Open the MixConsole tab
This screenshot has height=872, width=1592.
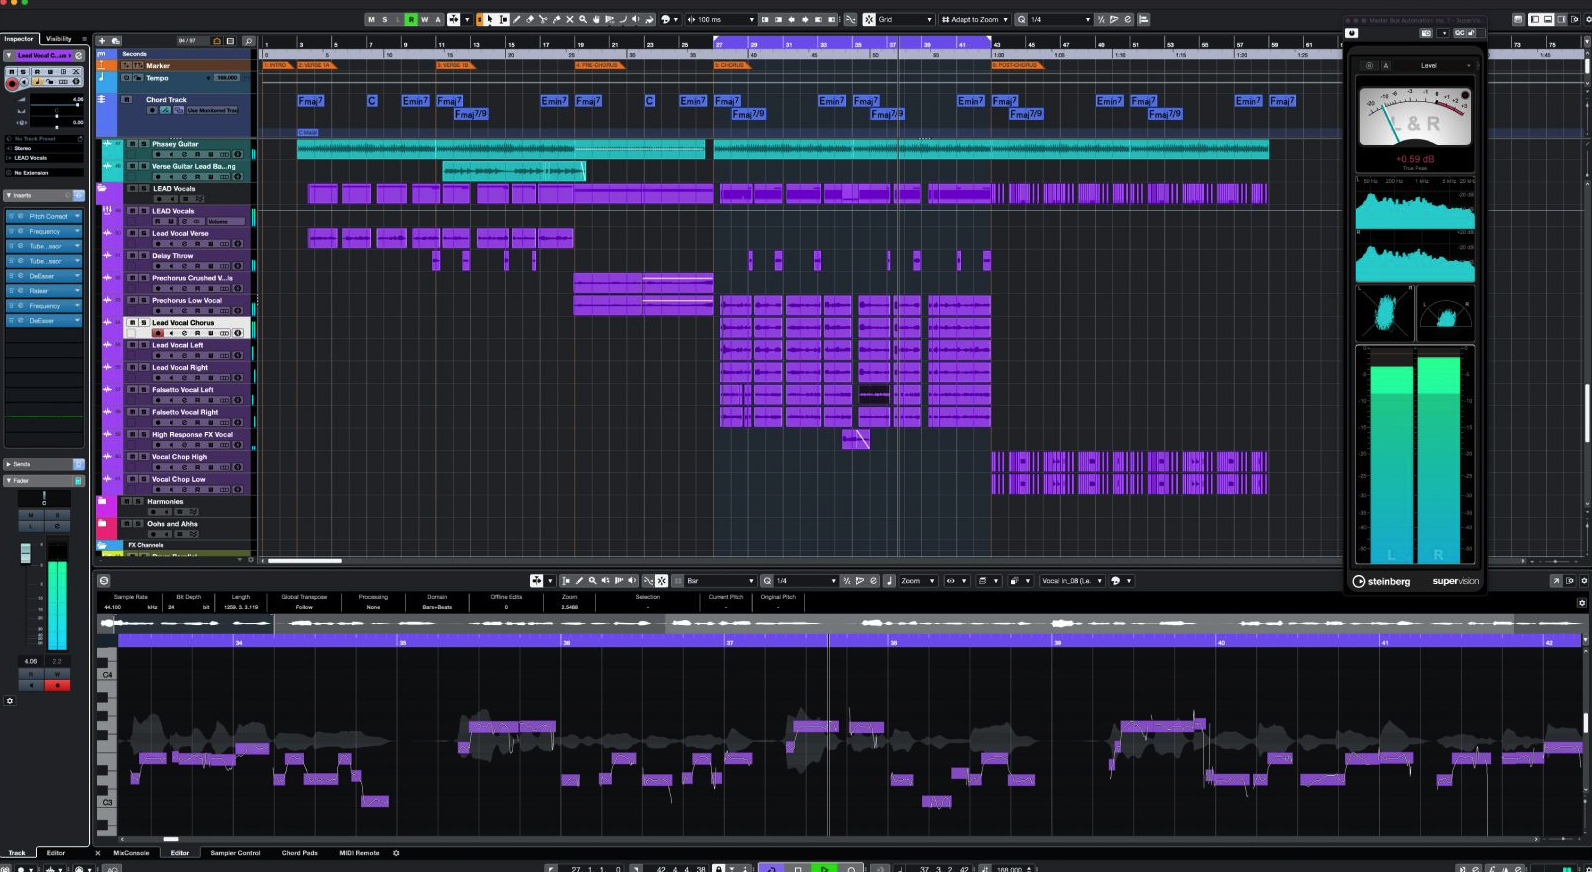[x=131, y=853]
